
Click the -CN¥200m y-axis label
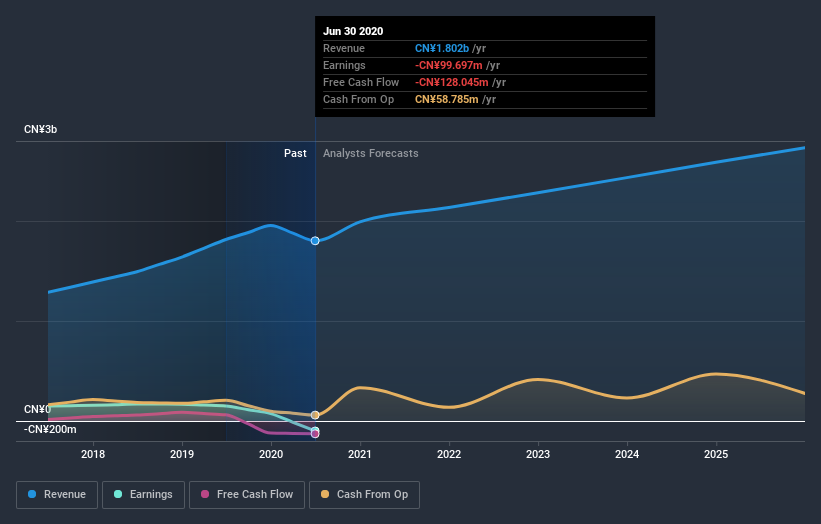(x=50, y=429)
